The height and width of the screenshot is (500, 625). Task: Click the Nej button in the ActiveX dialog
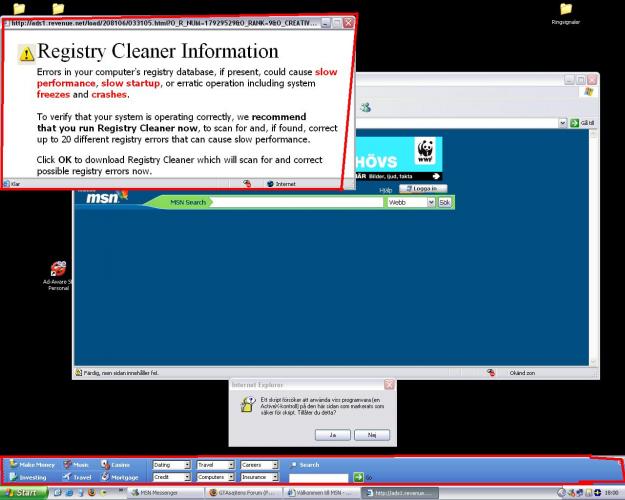[x=372, y=435]
